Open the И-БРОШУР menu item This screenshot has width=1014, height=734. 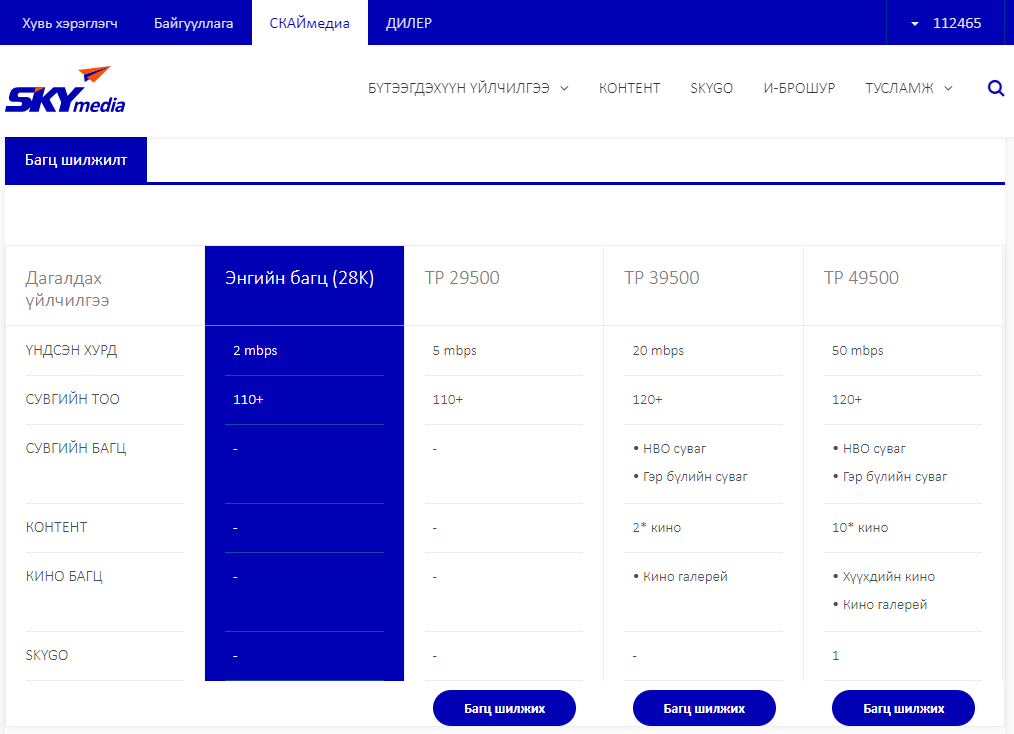tap(799, 88)
